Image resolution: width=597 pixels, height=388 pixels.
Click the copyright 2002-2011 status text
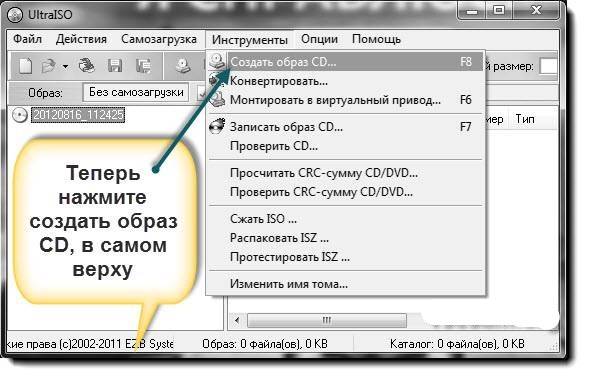coord(91,344)
